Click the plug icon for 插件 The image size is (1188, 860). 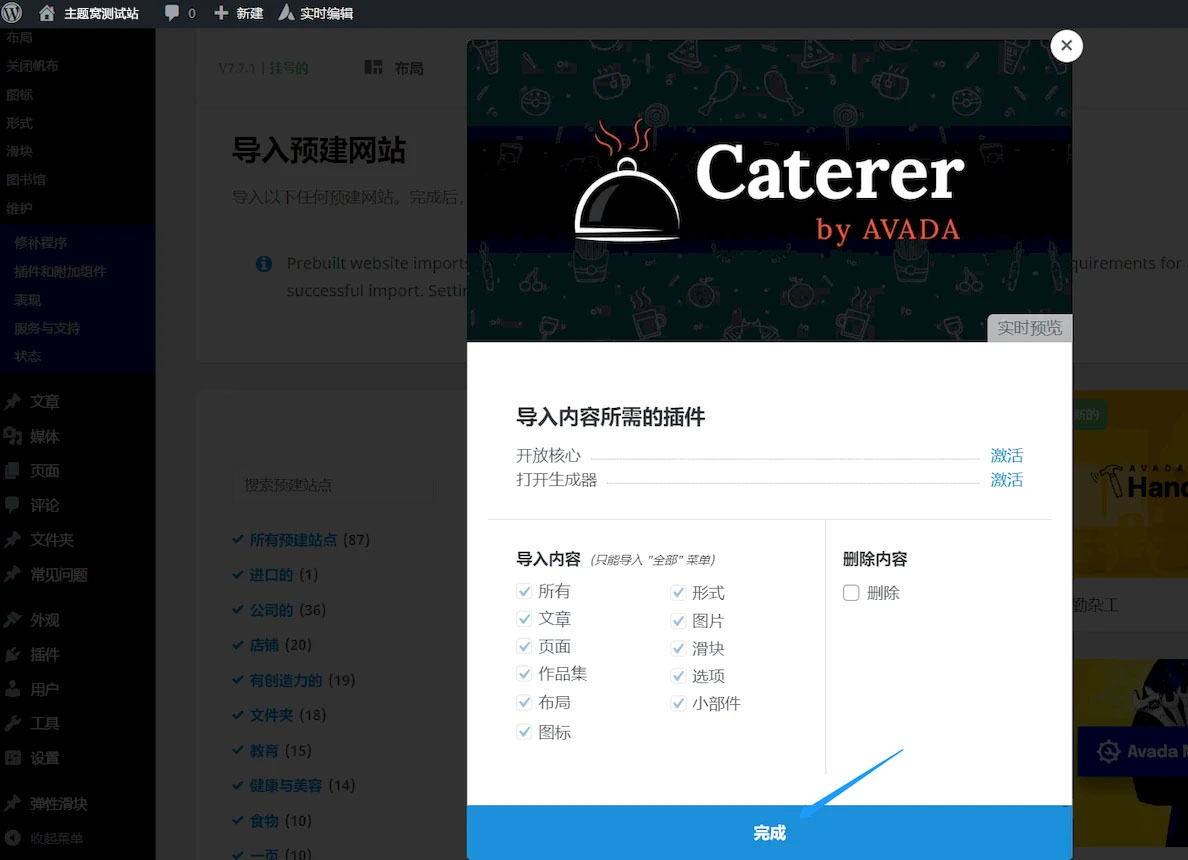13,655
